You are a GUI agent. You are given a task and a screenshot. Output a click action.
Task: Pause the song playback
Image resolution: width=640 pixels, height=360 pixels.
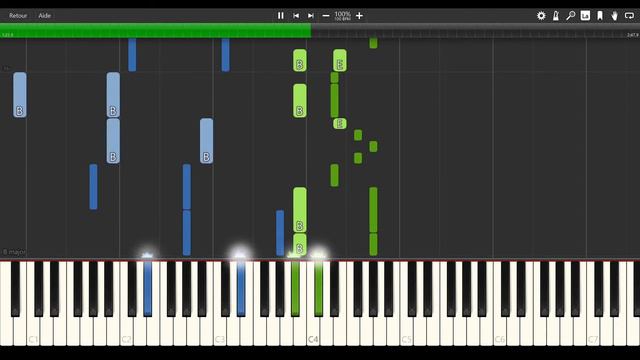point(280,16)
